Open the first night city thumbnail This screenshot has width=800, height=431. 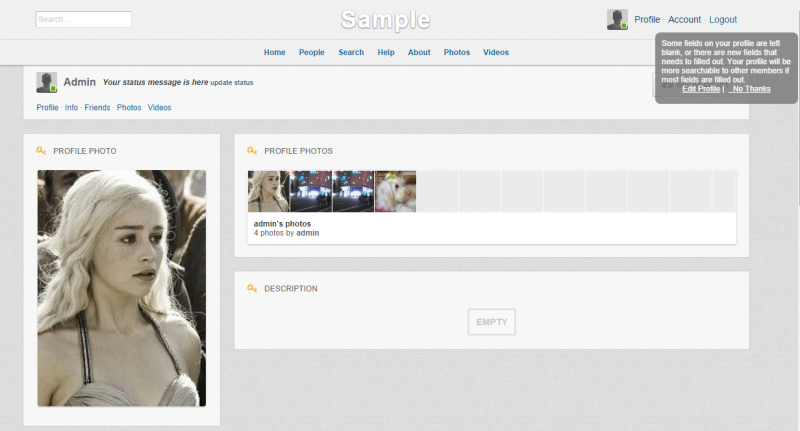click(311, 191)
